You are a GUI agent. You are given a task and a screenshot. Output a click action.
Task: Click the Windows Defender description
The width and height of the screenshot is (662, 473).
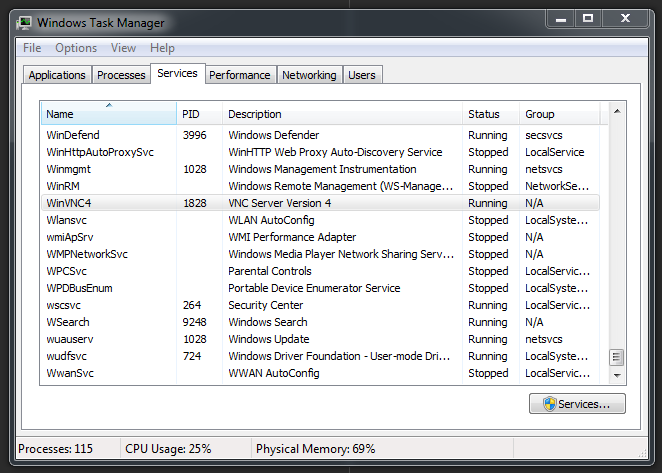[274, 135]
